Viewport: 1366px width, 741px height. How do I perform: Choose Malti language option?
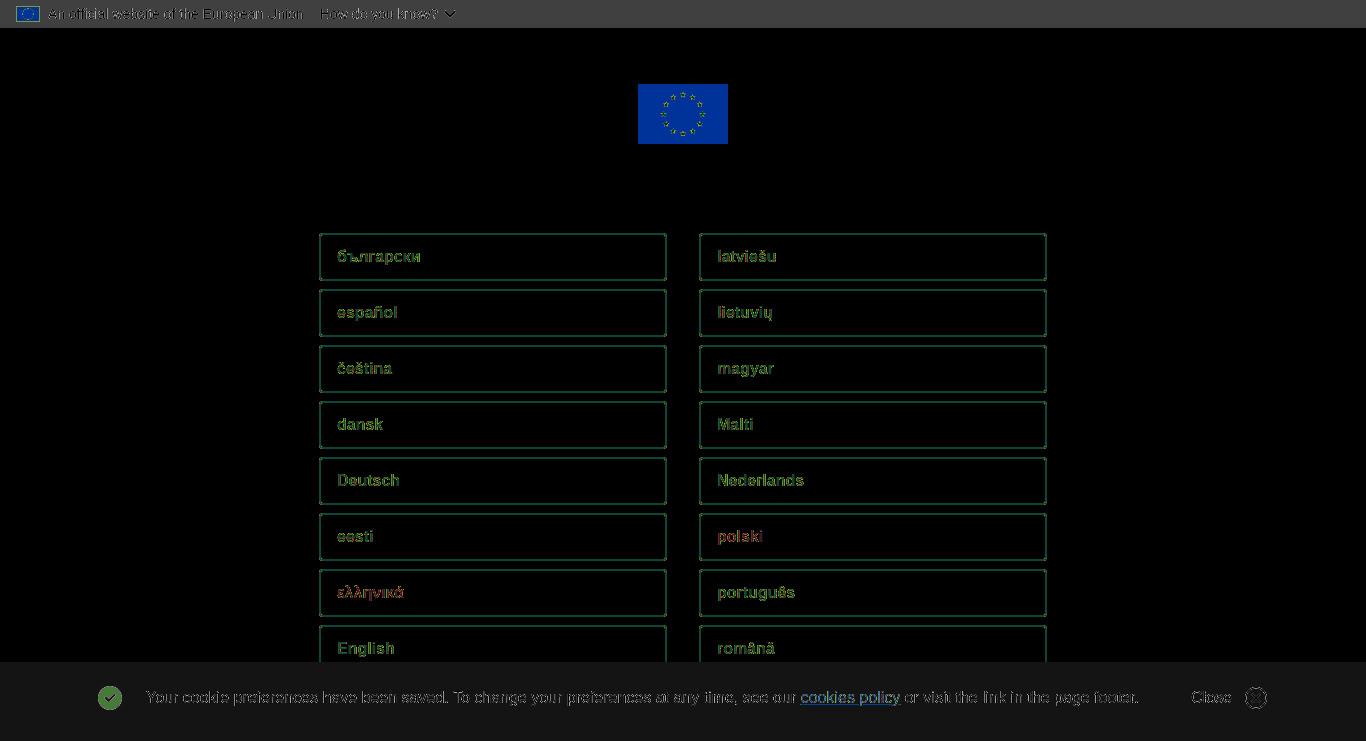[873, 425]
